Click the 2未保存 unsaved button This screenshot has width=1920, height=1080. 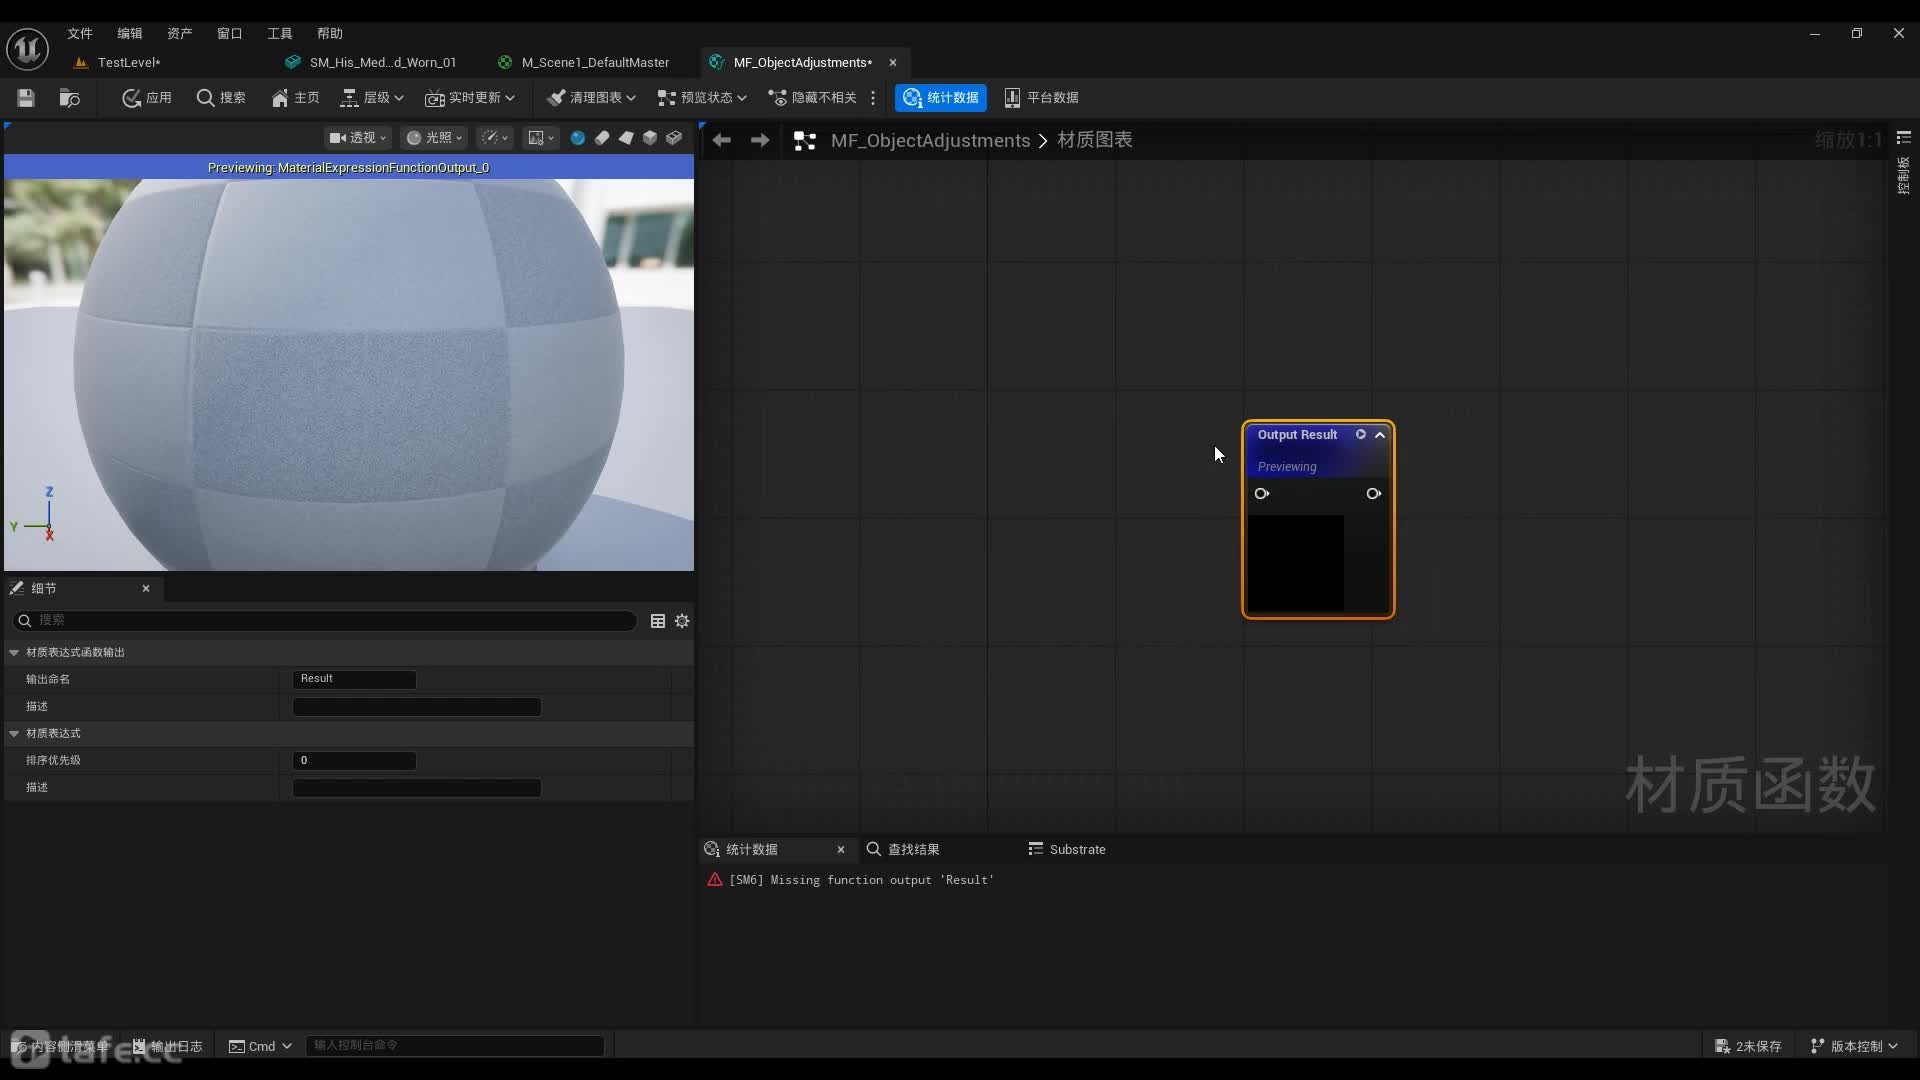click(x=1748, y=1046)
